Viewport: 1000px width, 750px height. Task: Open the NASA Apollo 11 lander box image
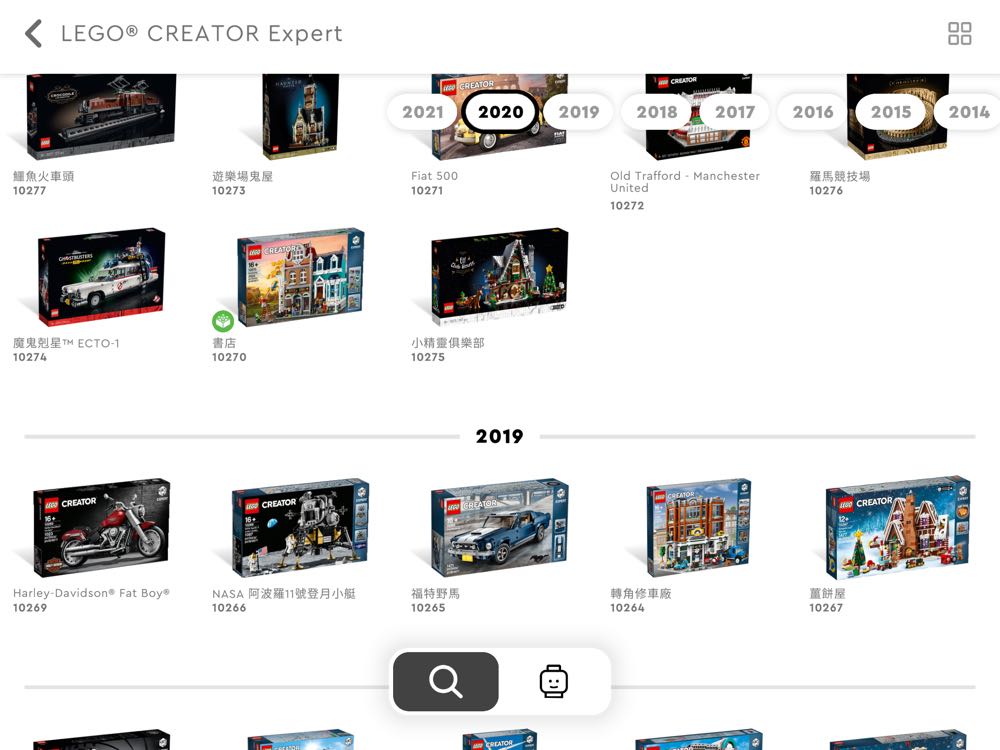point(300,527)
